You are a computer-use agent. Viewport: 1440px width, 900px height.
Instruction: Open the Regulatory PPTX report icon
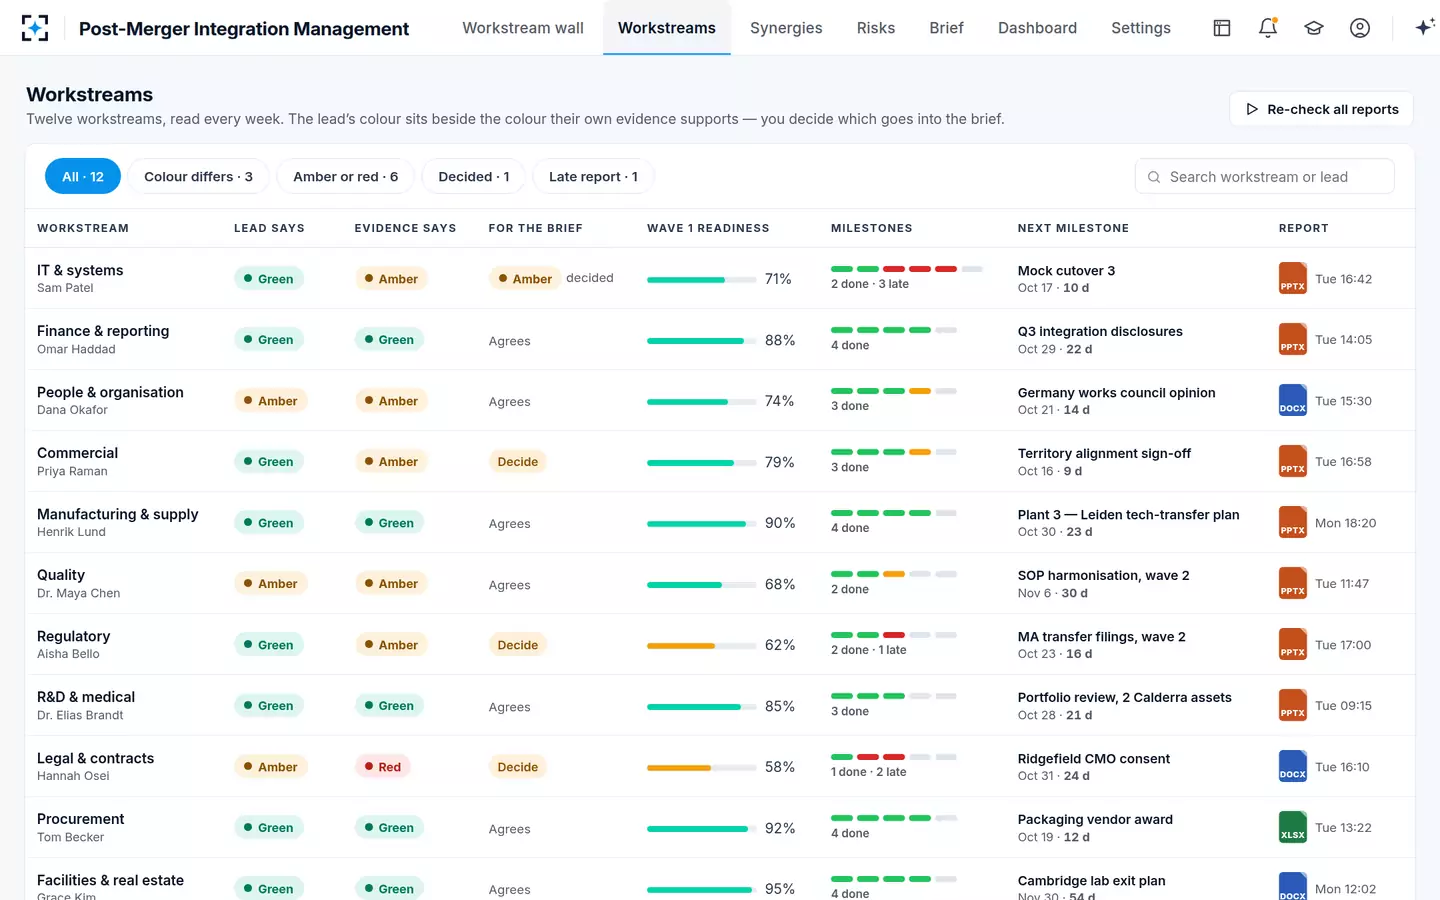tap(1293, 644)
